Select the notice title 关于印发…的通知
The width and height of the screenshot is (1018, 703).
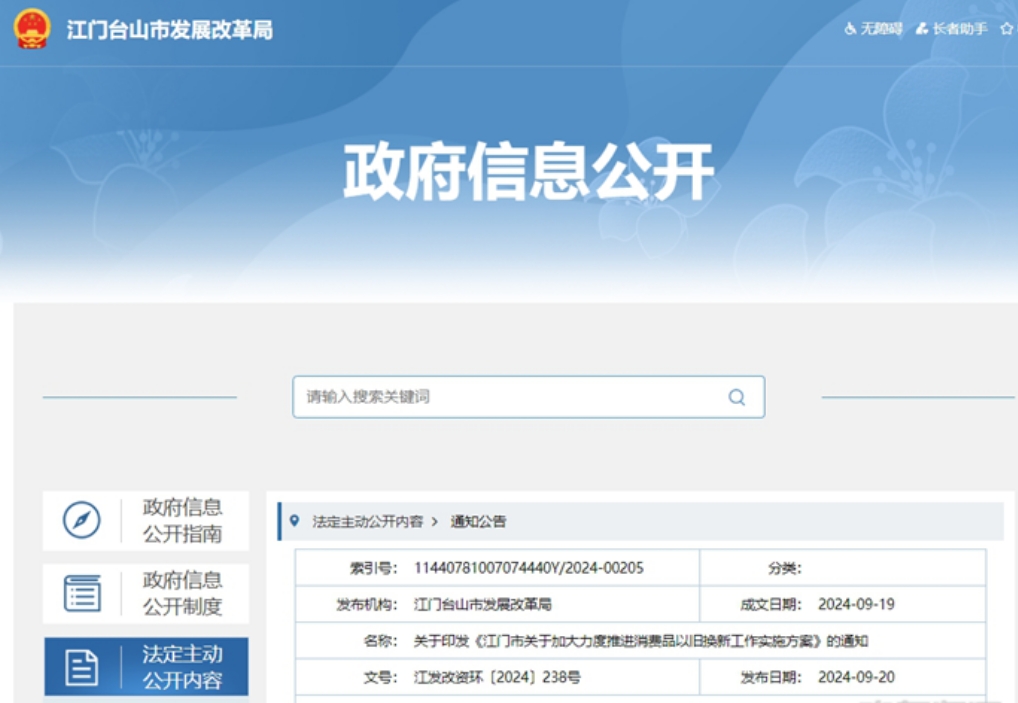point(641,641)
